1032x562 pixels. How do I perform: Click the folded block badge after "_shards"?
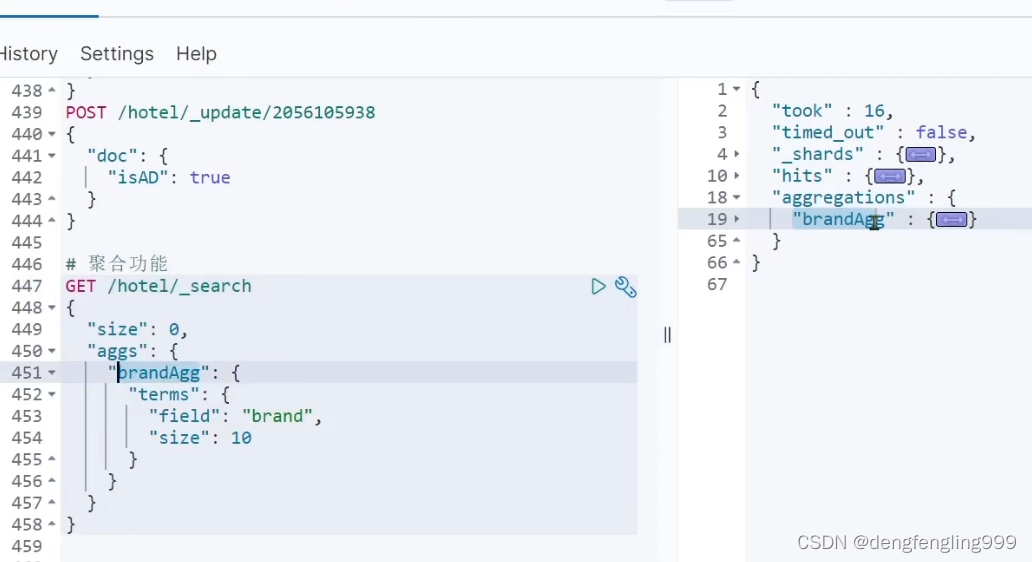click(921, 155)
